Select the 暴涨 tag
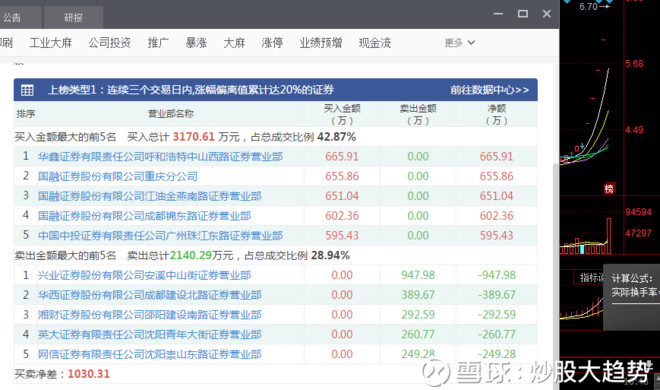This screenshot has height=390, width=660. [196, 43]
